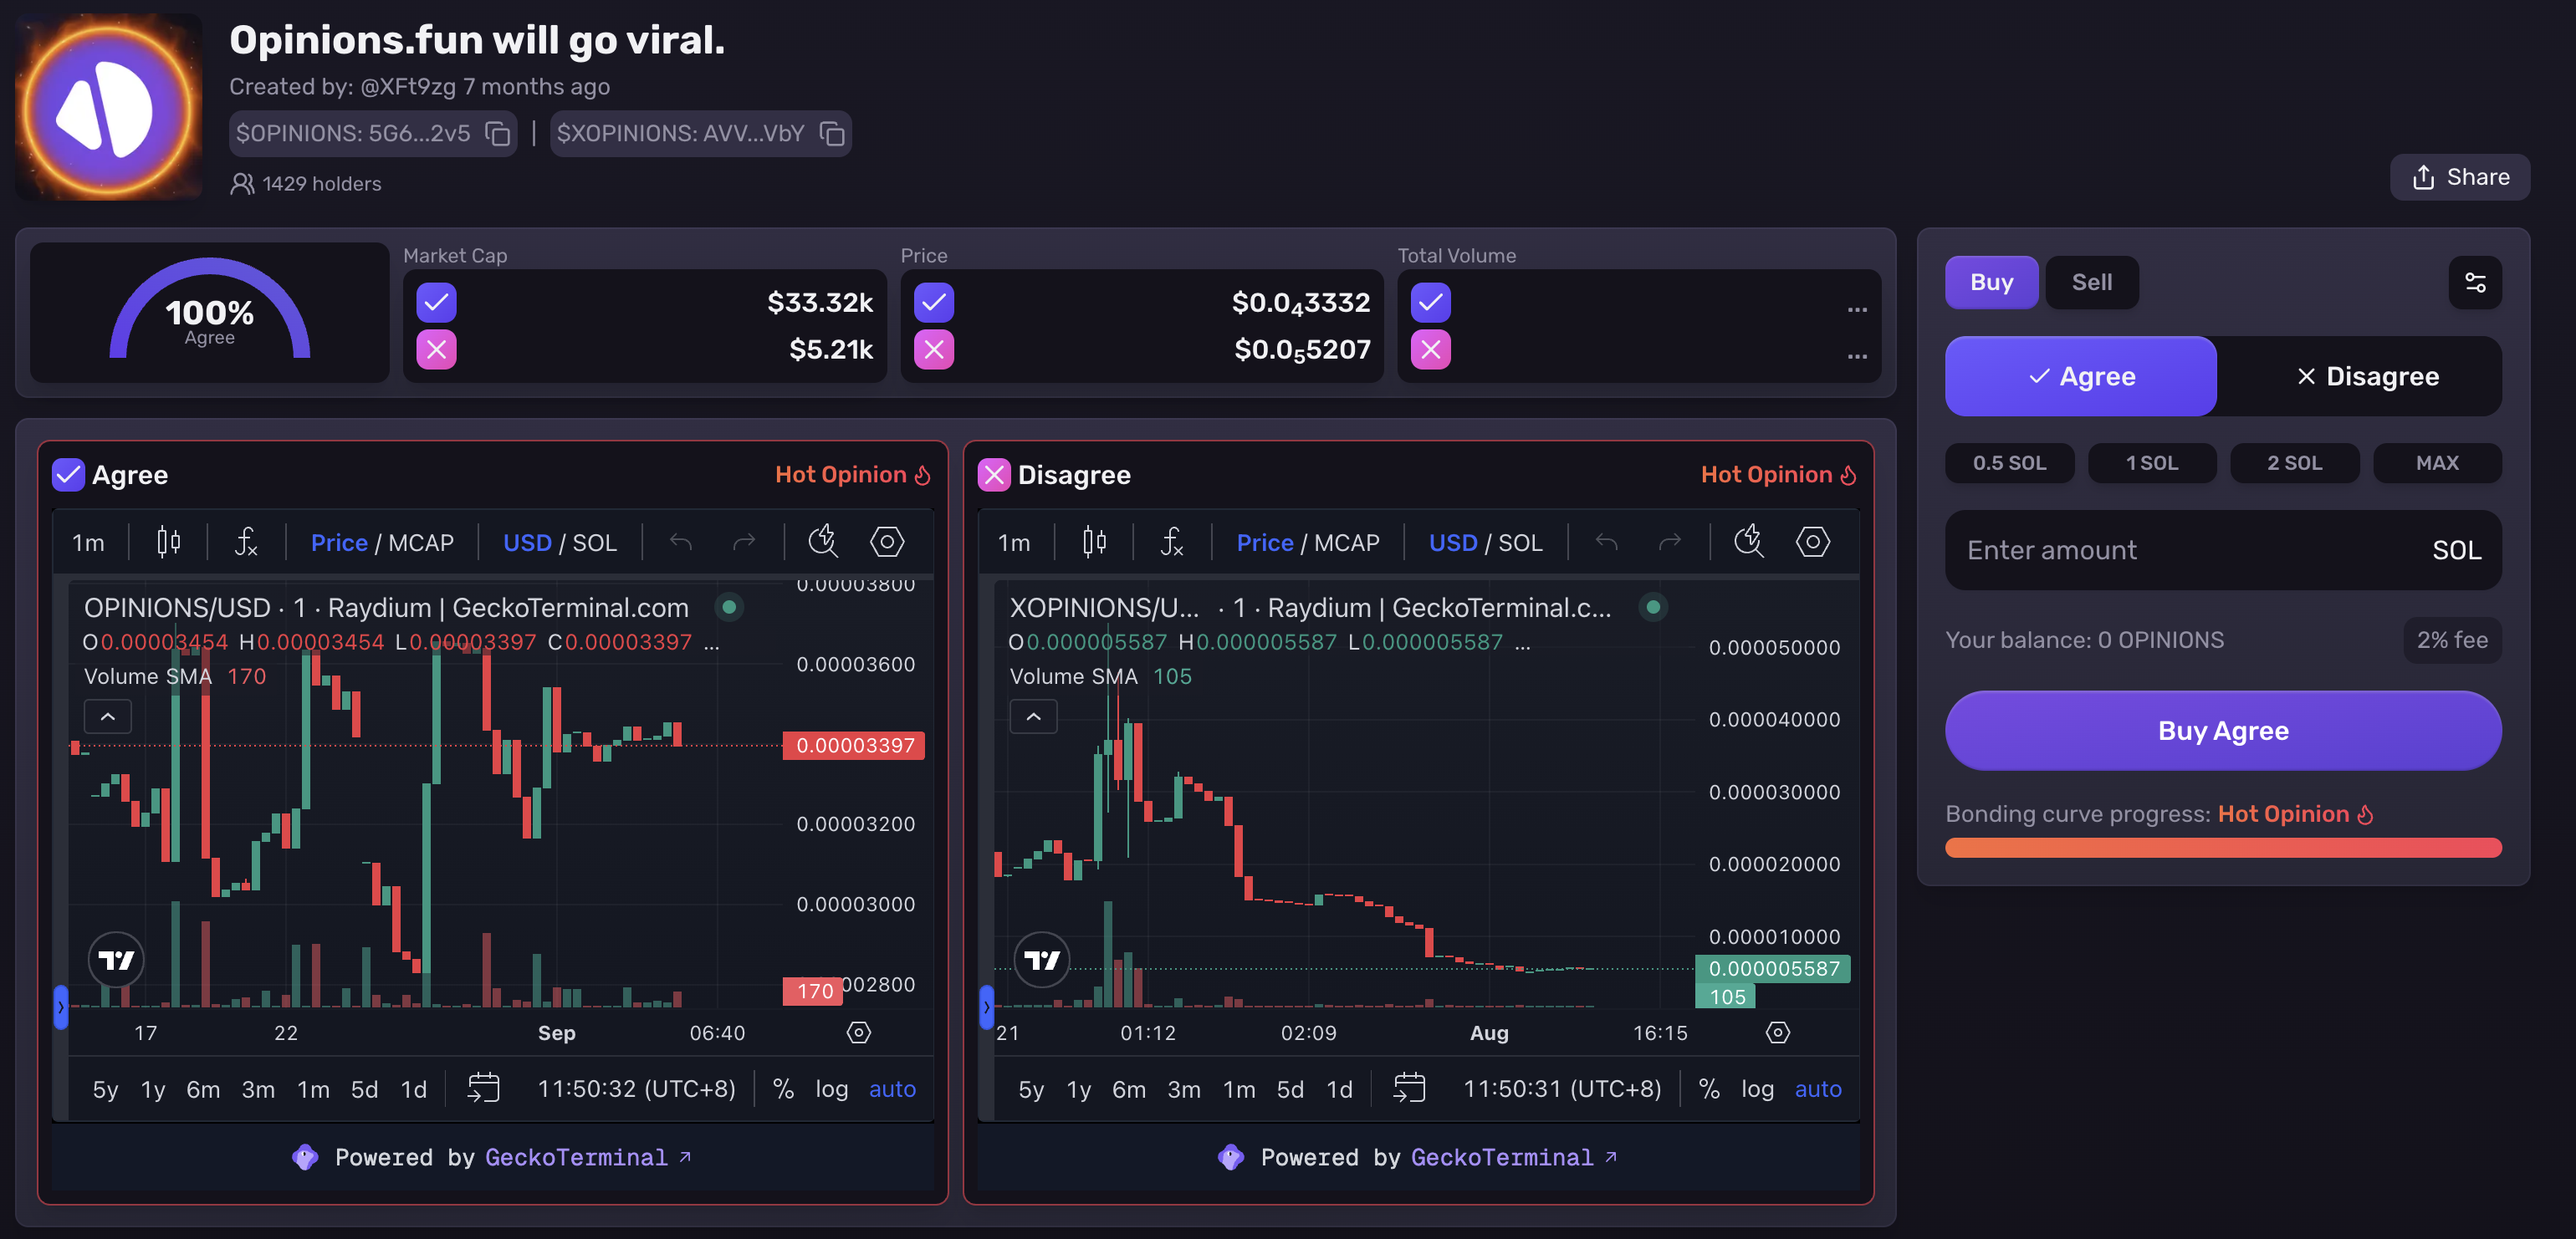Screen dimensions: 2576x1239
Task: Open indicators fx in Disagree chart
Action: (1171, 542)
